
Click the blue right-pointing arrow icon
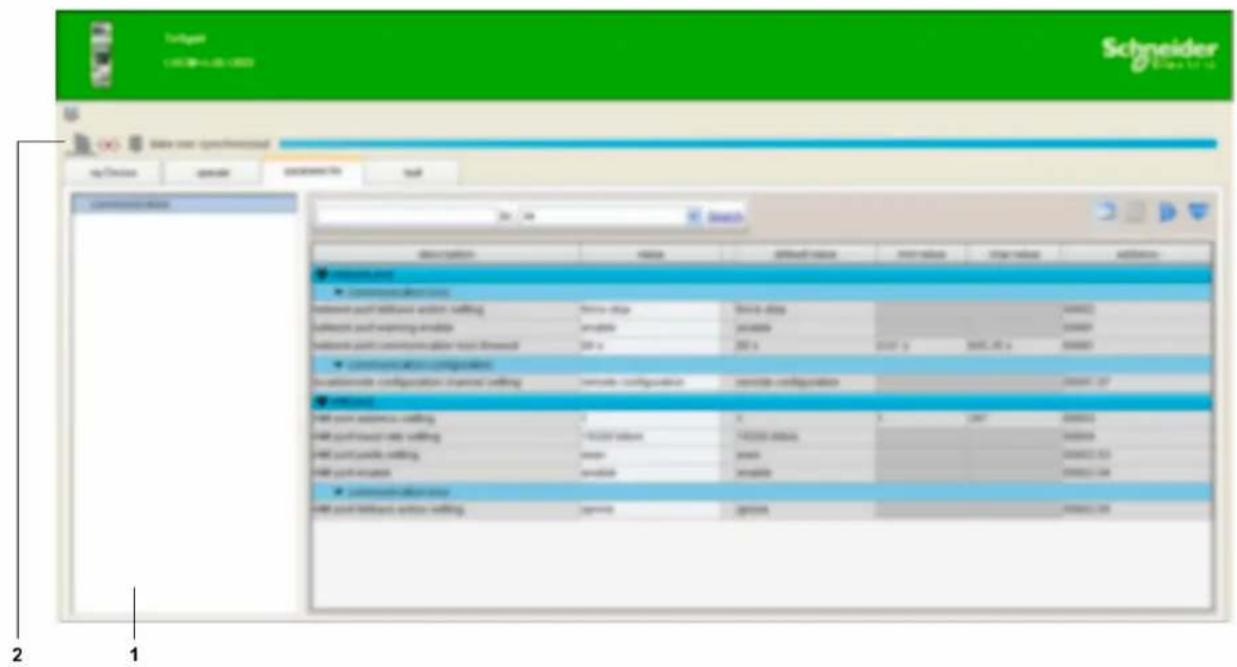click(x=1167, y=212)
